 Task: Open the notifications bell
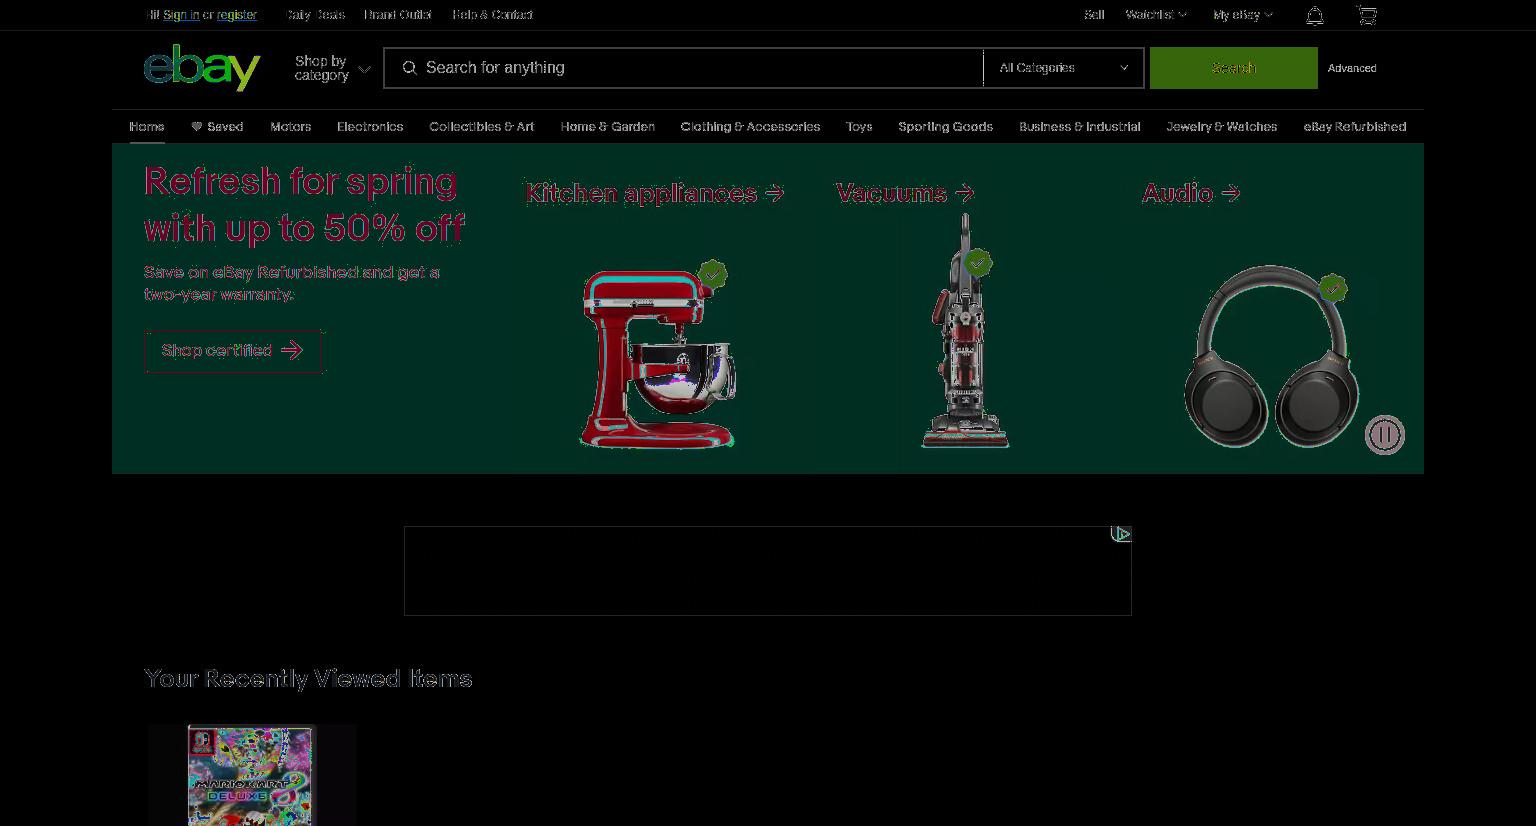pos(1315,15)
